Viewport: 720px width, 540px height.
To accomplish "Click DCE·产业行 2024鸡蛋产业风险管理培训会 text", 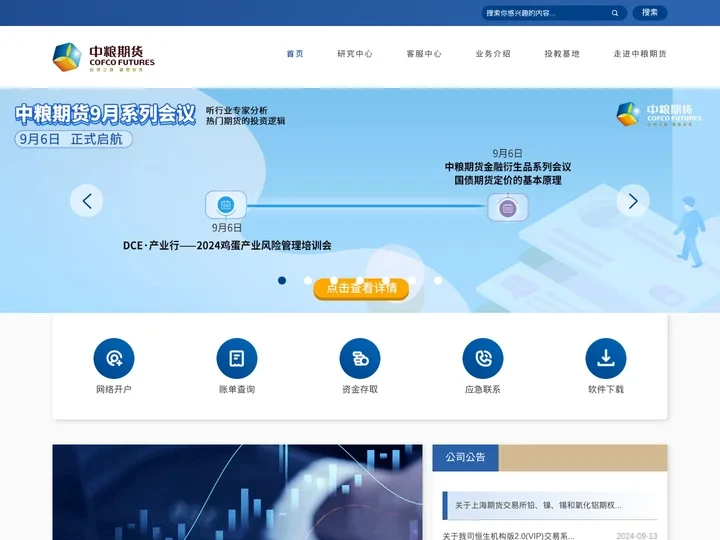I will pos(227,246).
